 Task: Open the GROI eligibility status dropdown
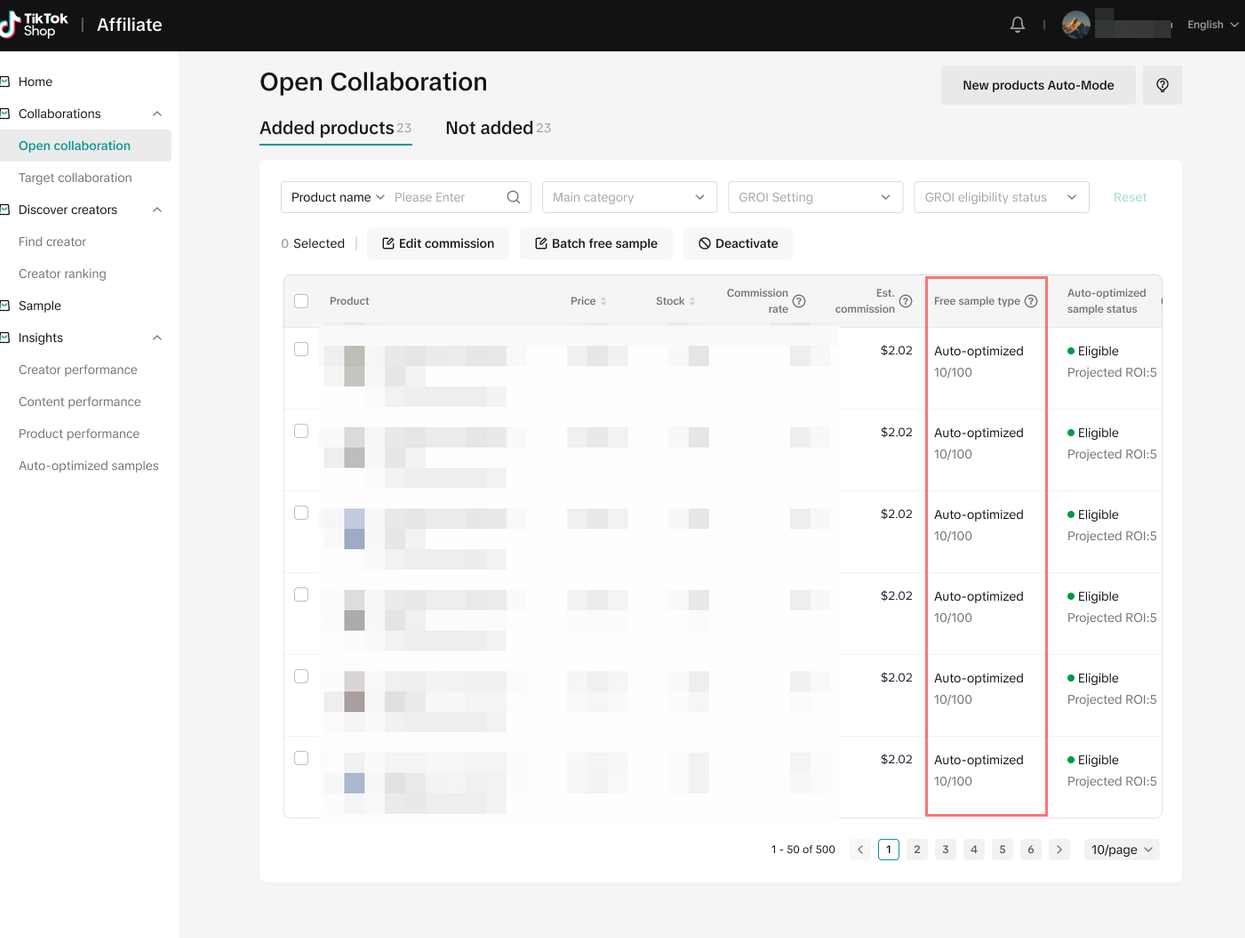1001,198
